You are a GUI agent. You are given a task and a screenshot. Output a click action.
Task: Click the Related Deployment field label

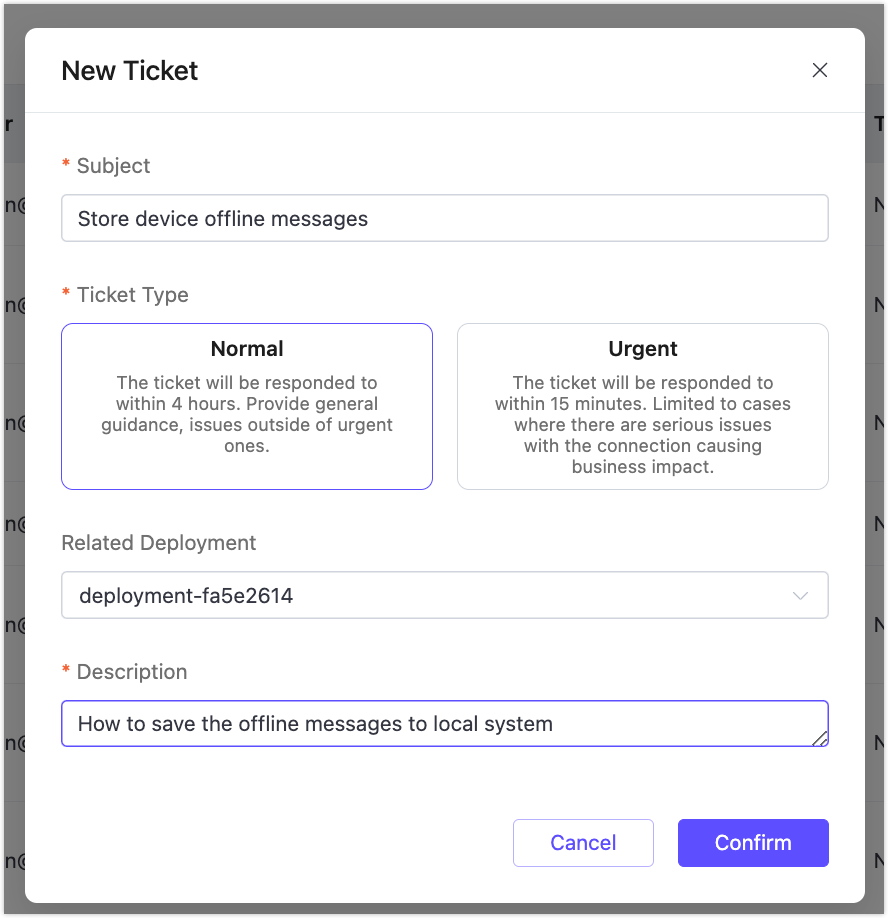coord(158,542)
